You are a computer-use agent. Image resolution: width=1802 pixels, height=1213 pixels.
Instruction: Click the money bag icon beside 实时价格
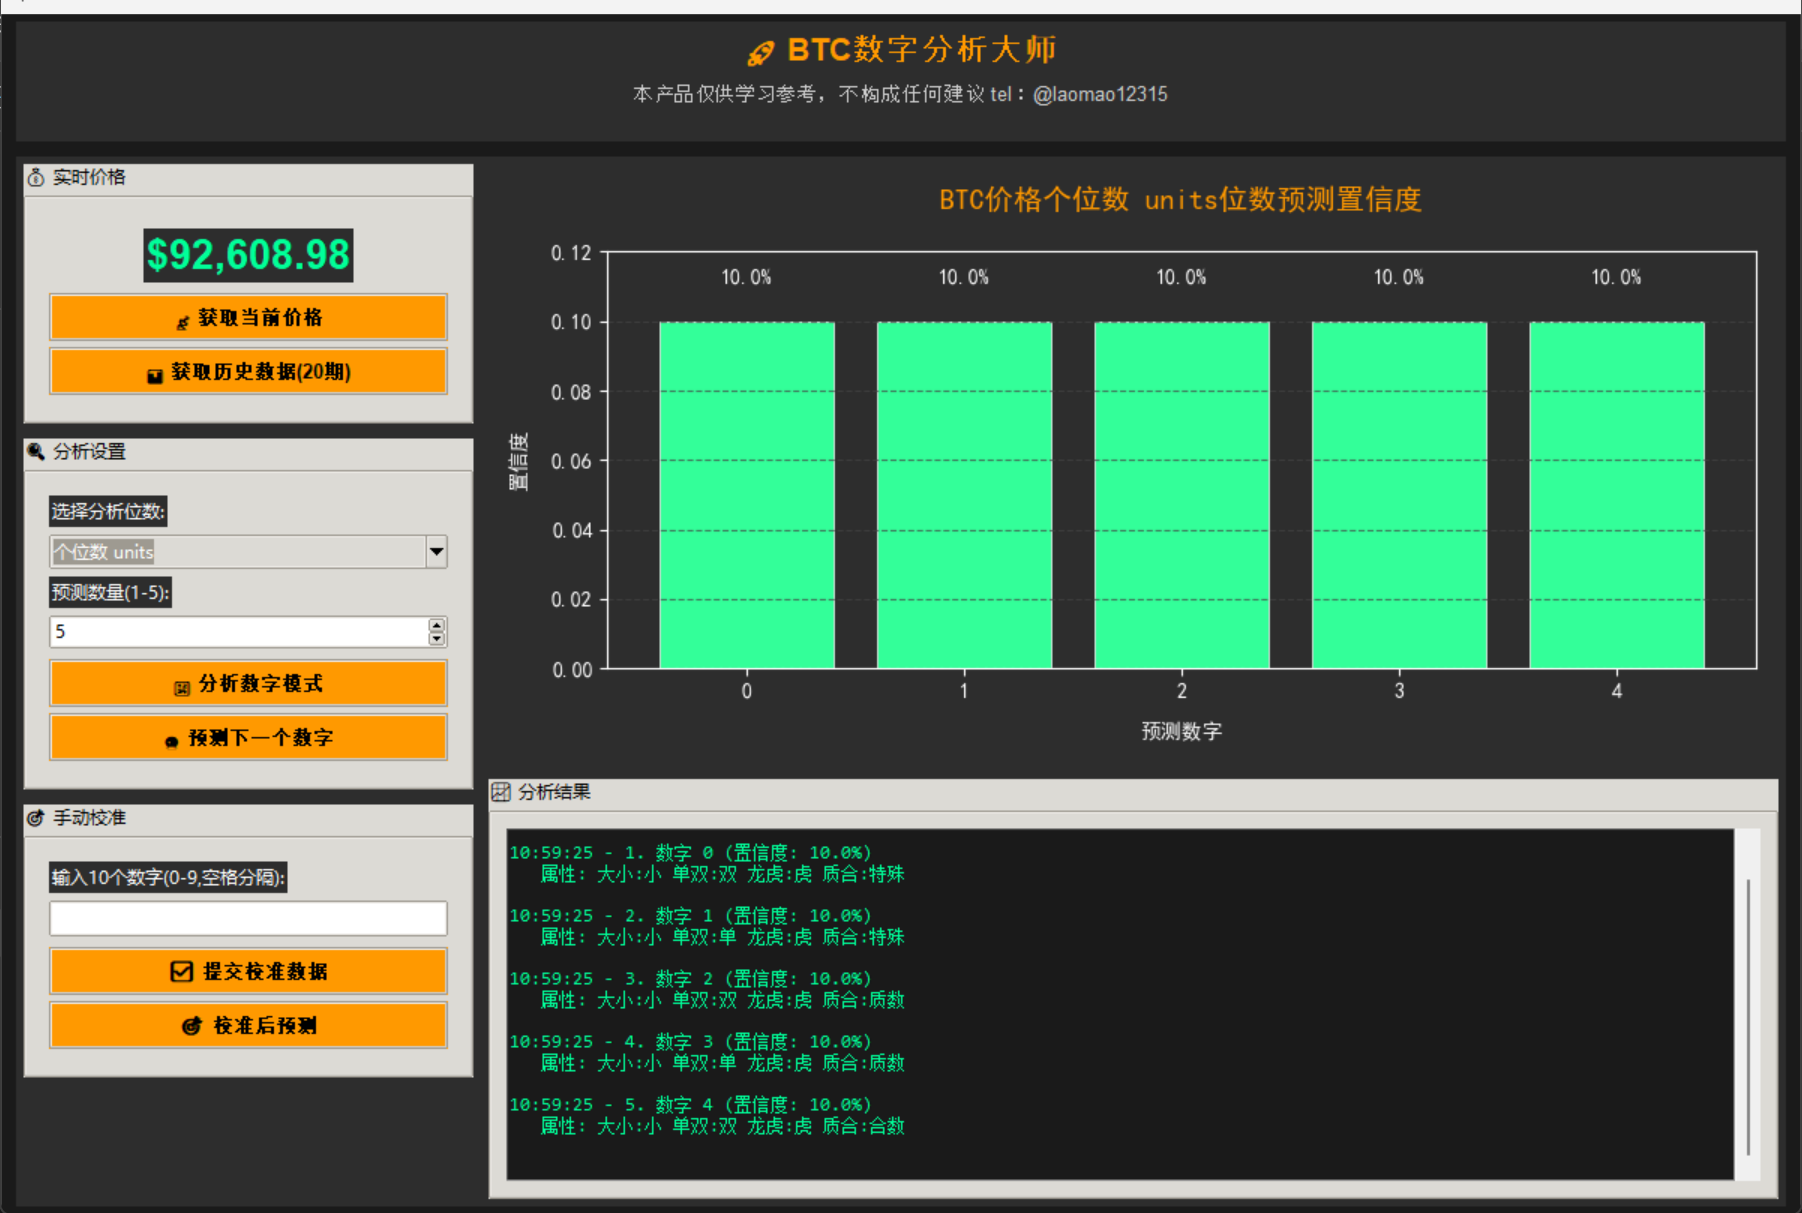coord(34,180)
